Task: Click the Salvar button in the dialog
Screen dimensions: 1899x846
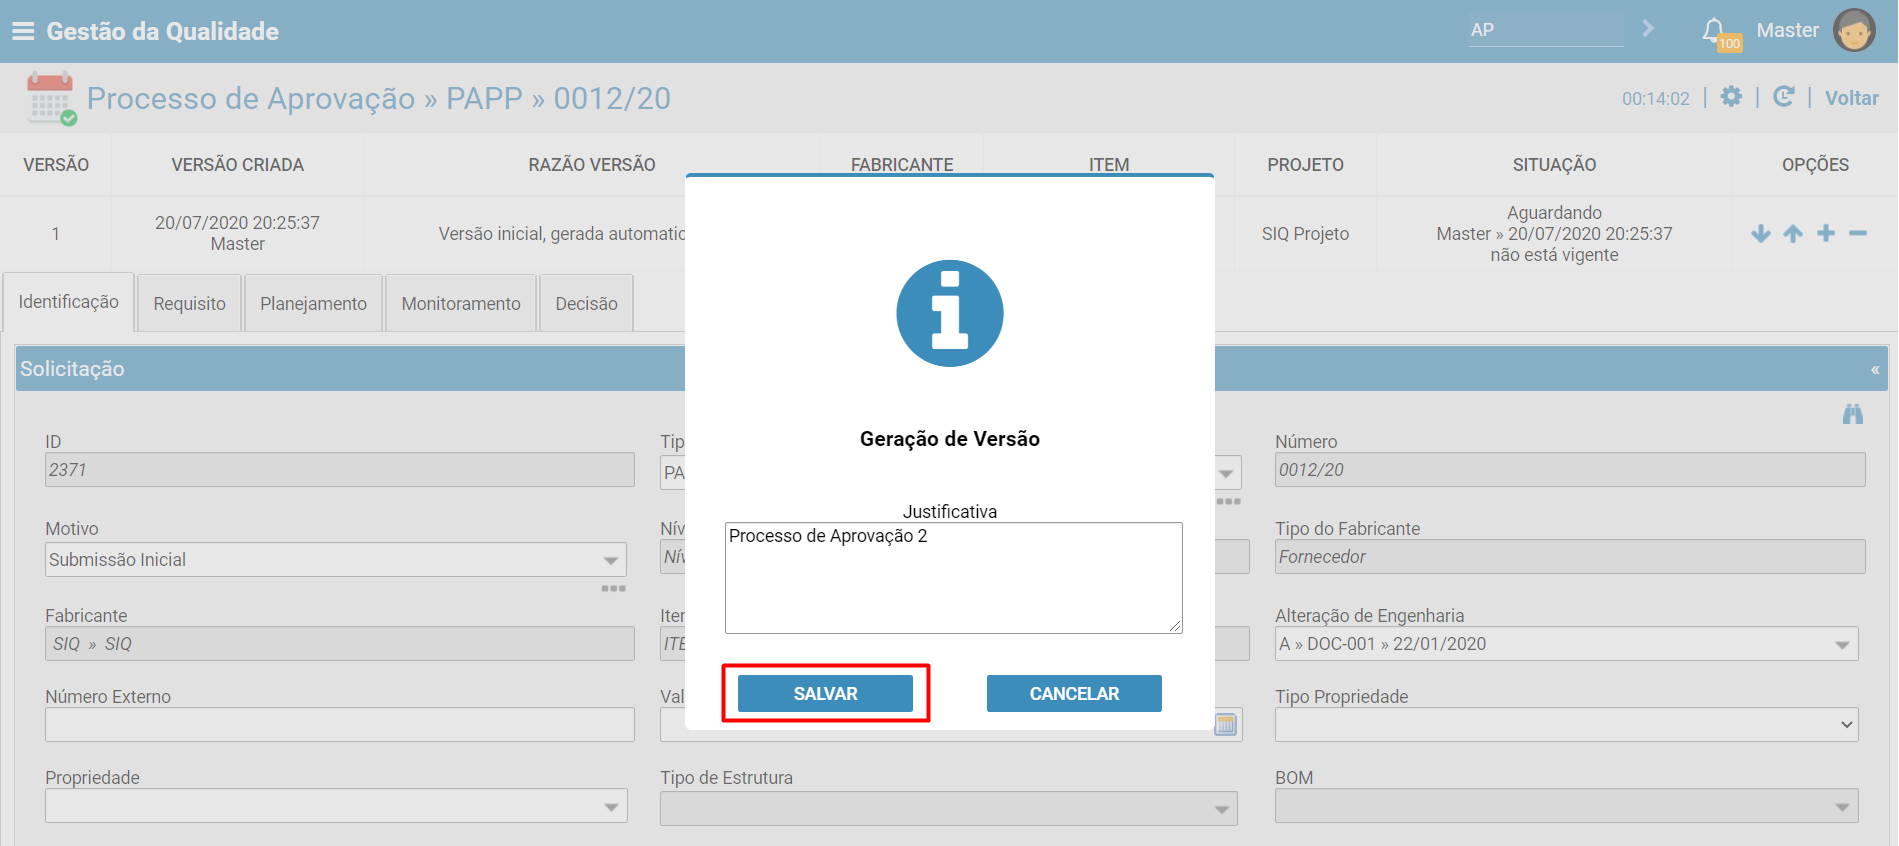Action: [x=825, y=693]
